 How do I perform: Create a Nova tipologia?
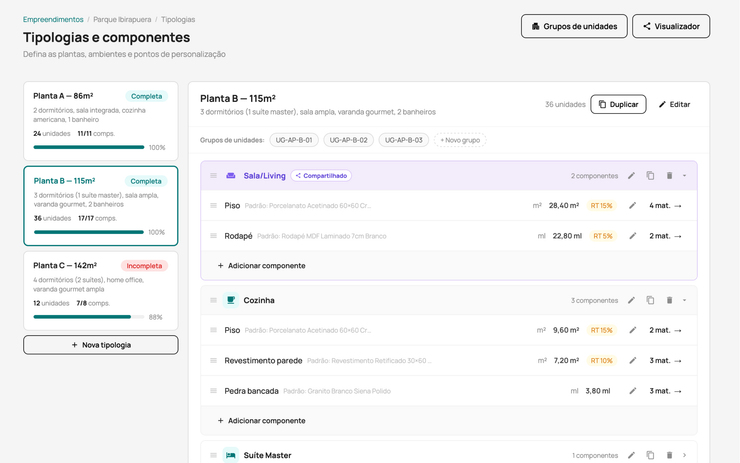(x=101, y=345)
